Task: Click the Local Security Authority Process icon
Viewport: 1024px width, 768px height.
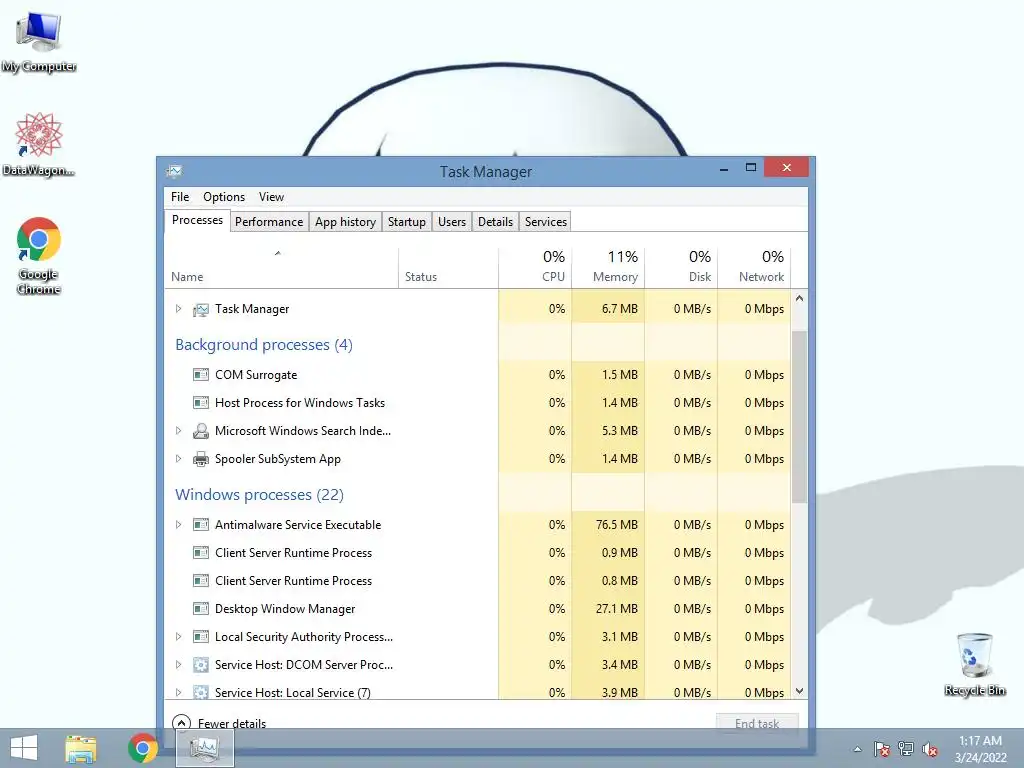Action: click(200, 637)
